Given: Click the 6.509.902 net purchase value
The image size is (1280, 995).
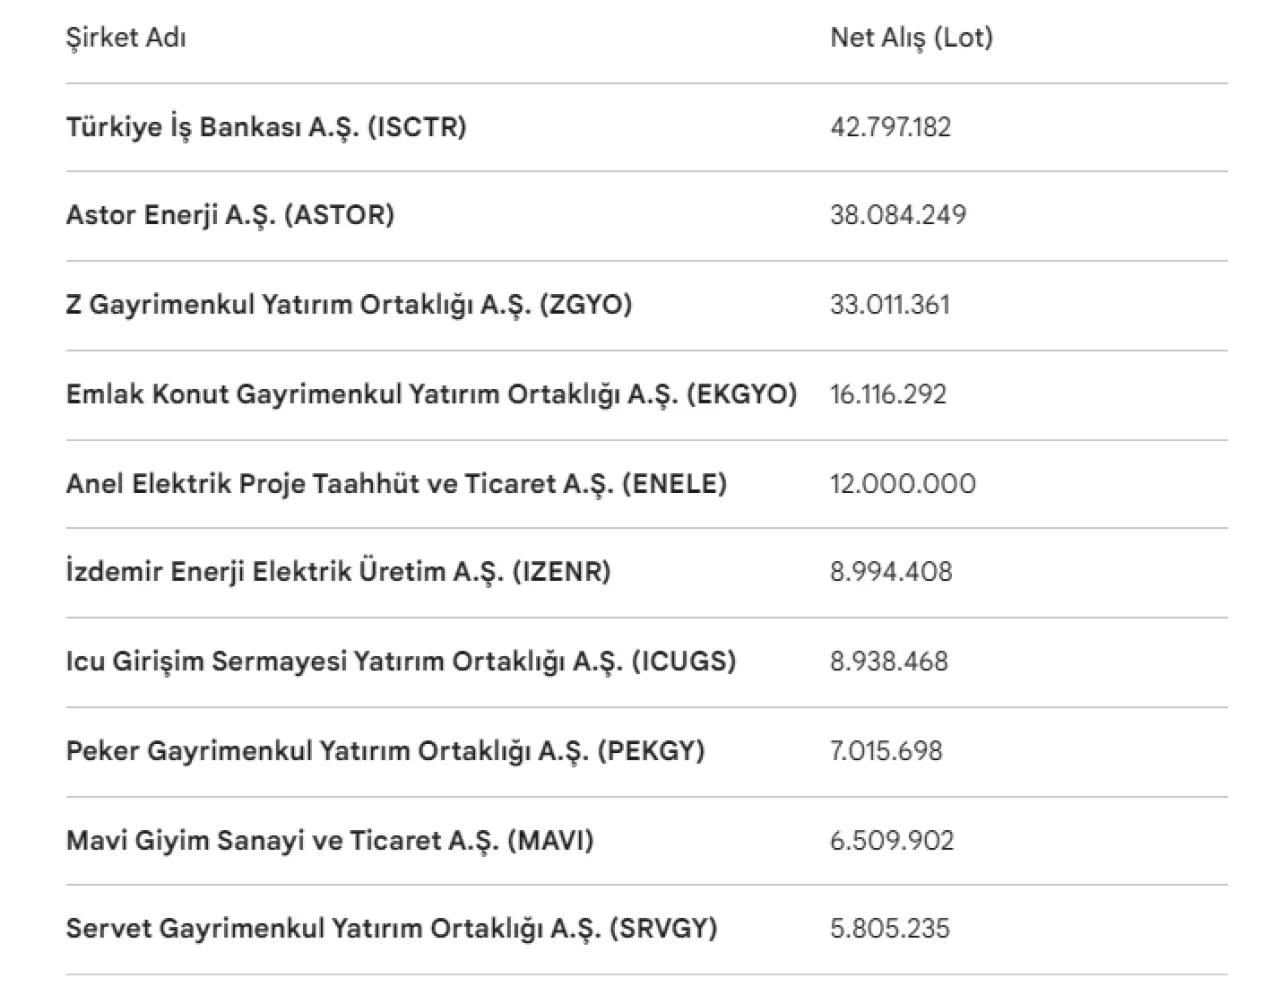Looking at the screenshot, I should [891, 840].
